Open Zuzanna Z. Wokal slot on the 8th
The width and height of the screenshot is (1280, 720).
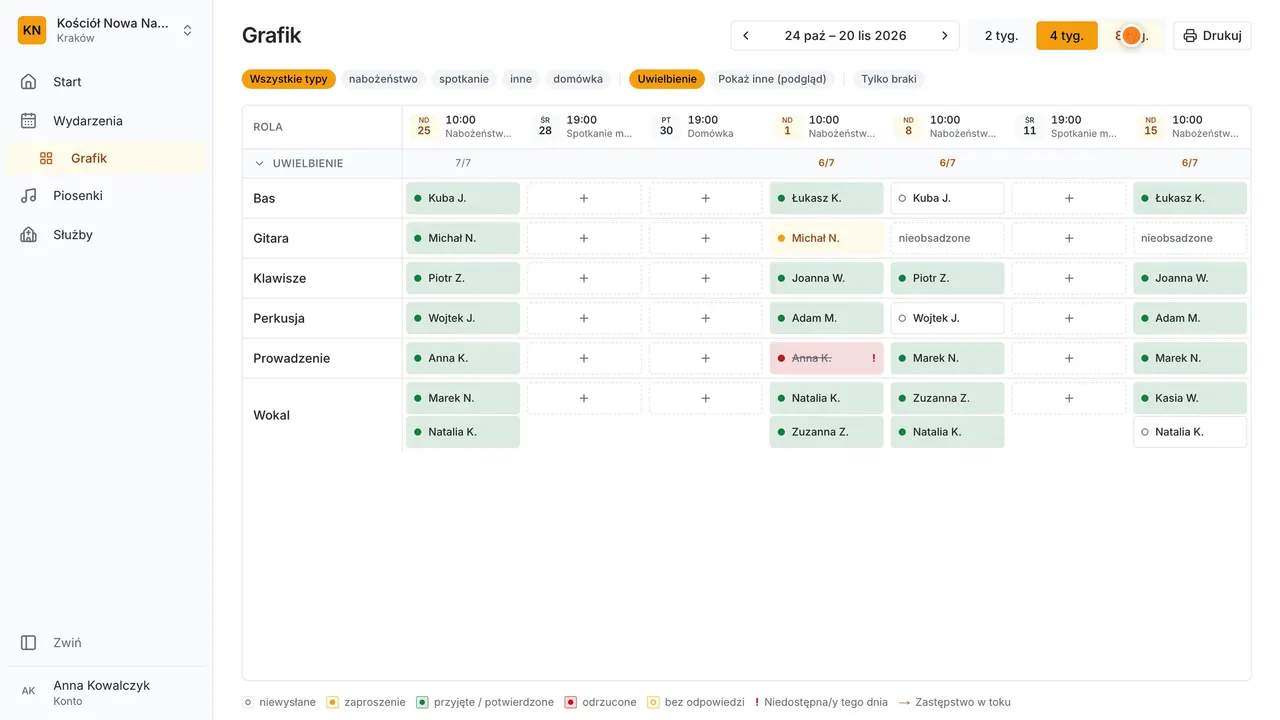click(x=947, y=398)
